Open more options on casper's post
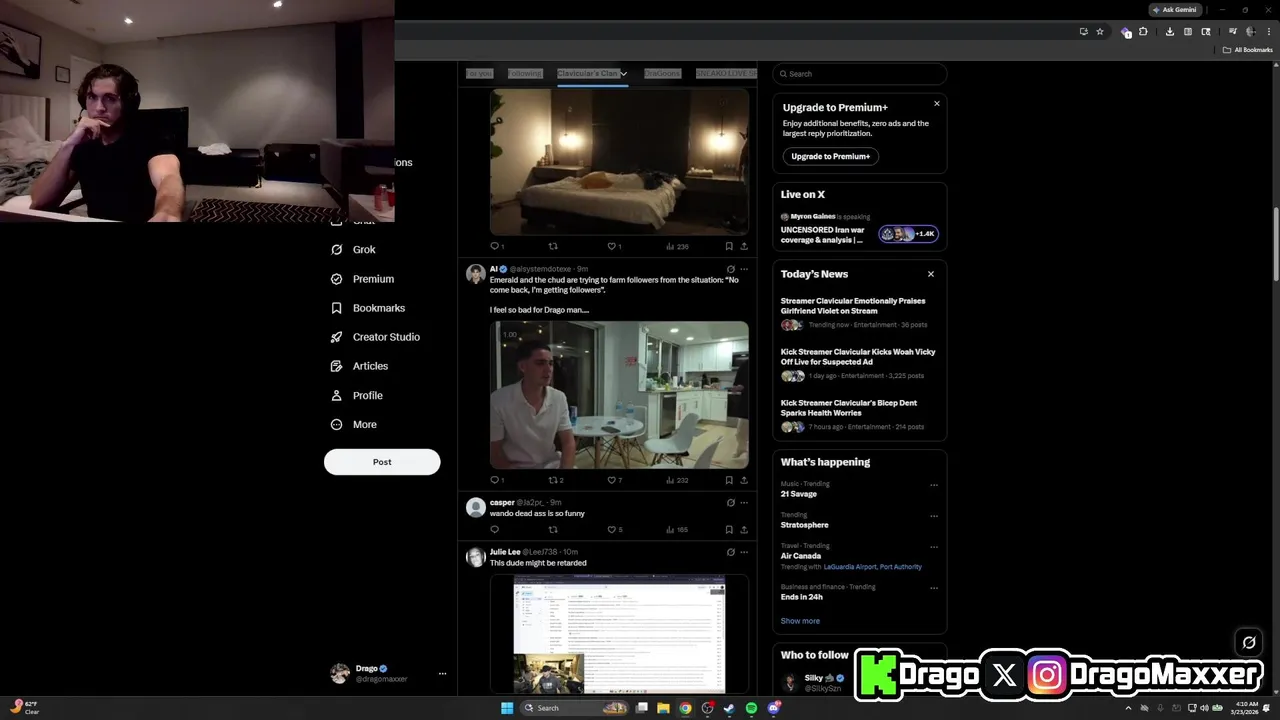Screen dimensions: 1280x720 click(744, 503)
